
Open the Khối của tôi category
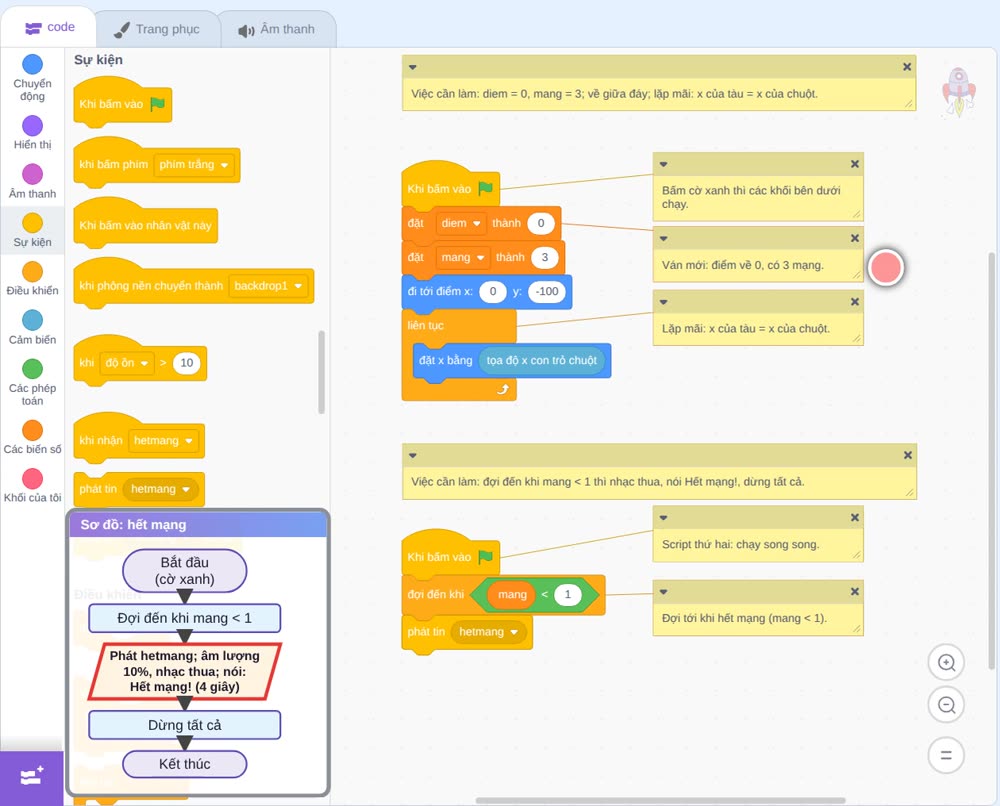click(33, 479)
